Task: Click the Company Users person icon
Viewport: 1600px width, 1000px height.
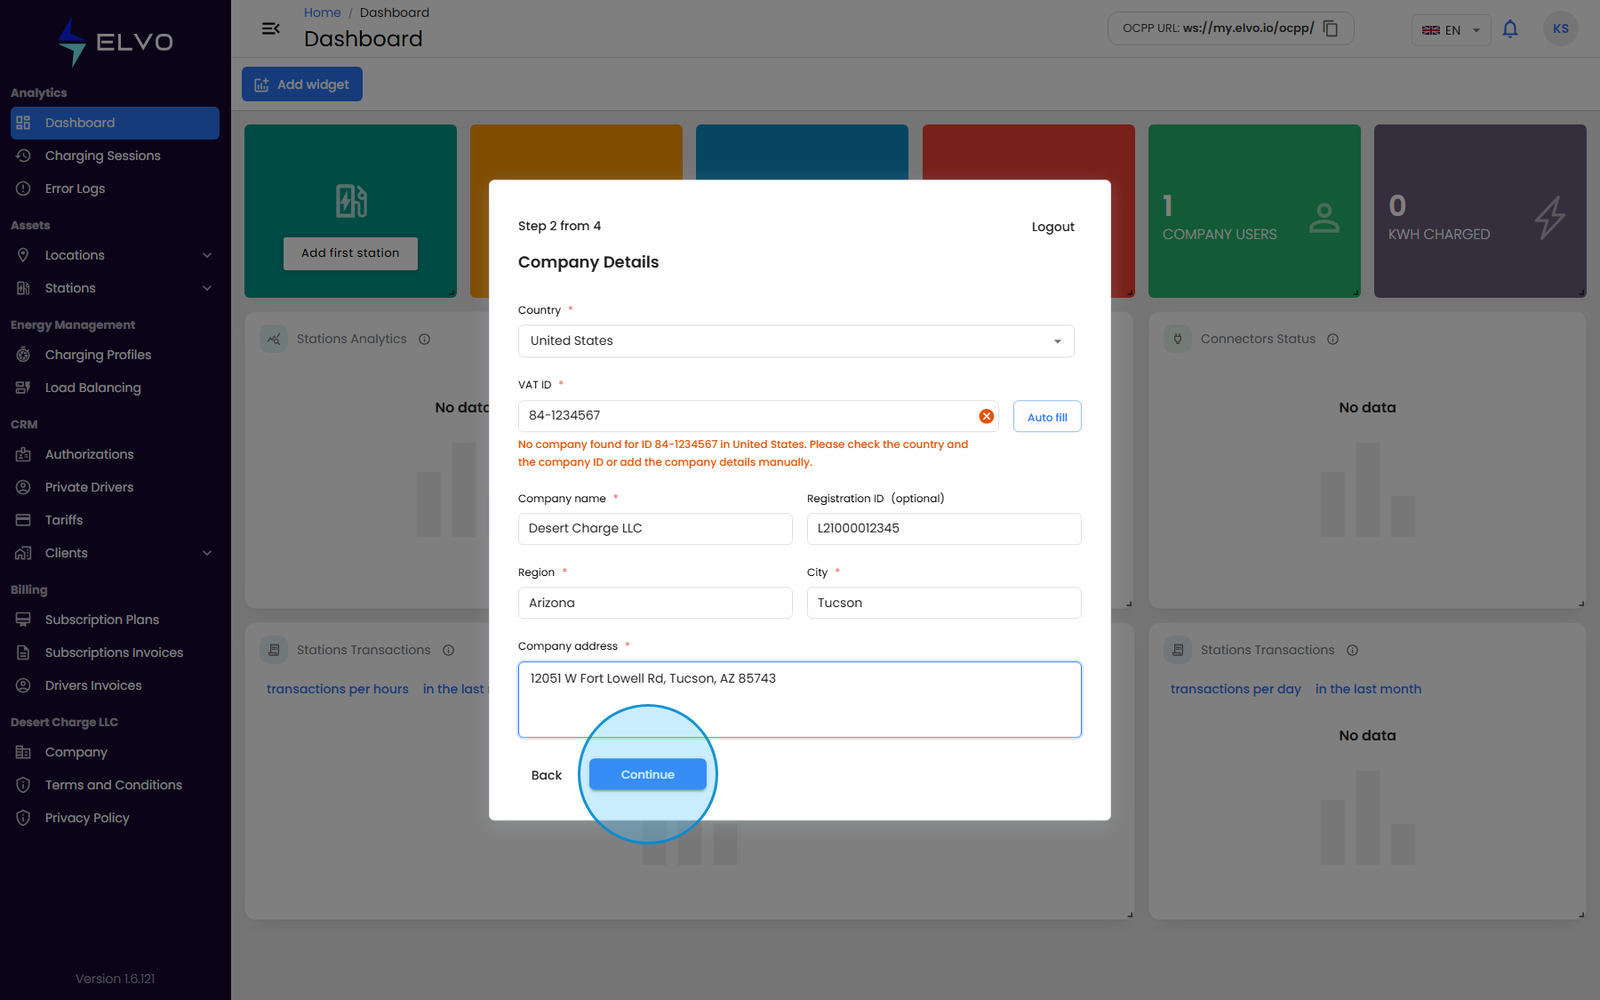Action: coord(1324,218)
